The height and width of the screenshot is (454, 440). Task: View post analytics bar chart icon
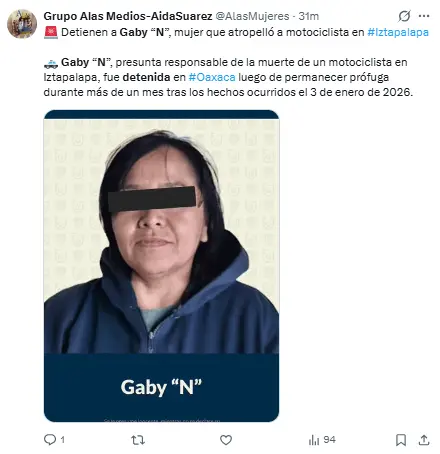pos(314,440)
